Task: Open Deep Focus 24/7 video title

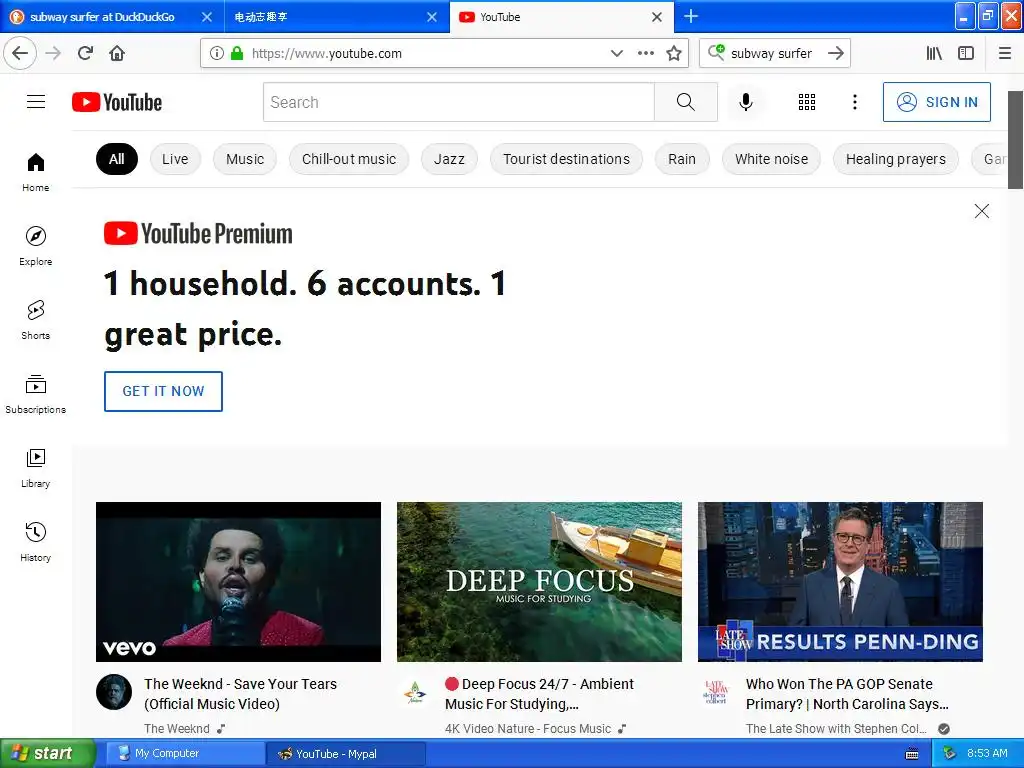Action: (x=539, y=694)
